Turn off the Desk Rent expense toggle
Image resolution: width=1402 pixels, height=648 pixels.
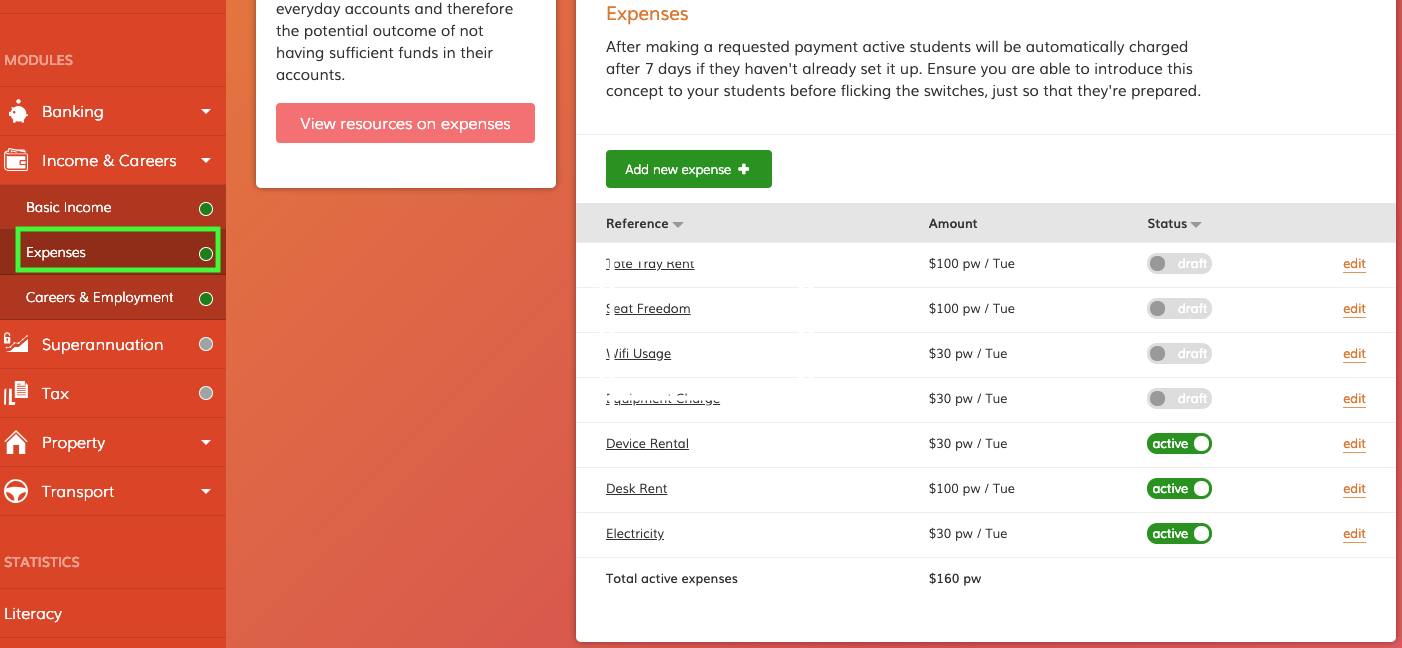click(x=1179, y=489)
